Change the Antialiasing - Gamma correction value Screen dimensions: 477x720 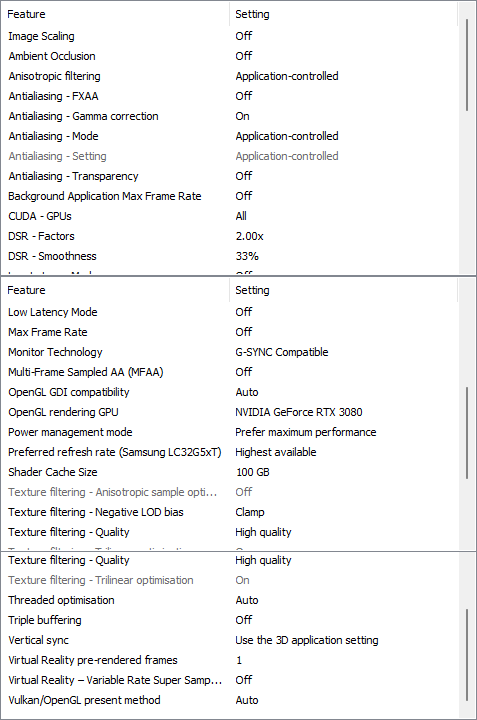tap(242, 116)
